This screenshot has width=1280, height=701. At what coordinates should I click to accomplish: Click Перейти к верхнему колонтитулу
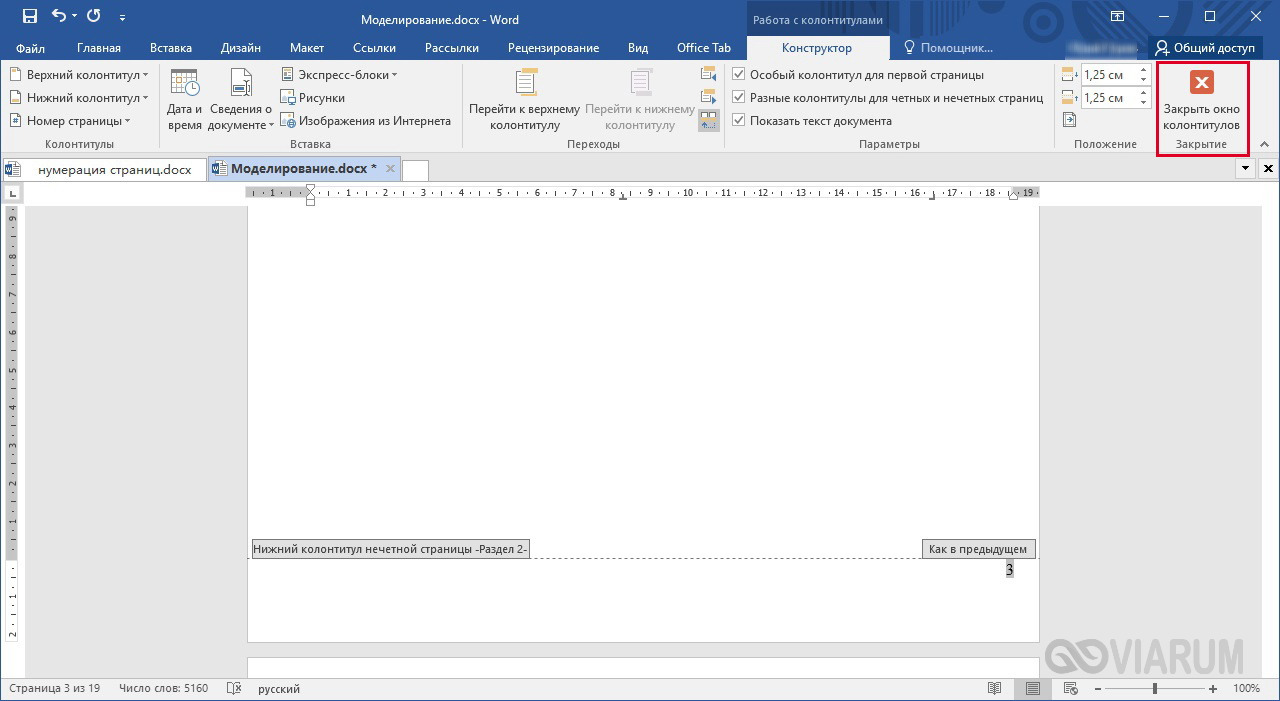(x=525, y=100)
